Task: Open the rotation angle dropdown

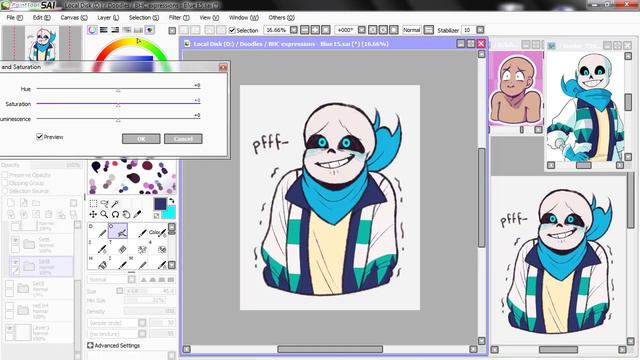Action: point(362,30)
